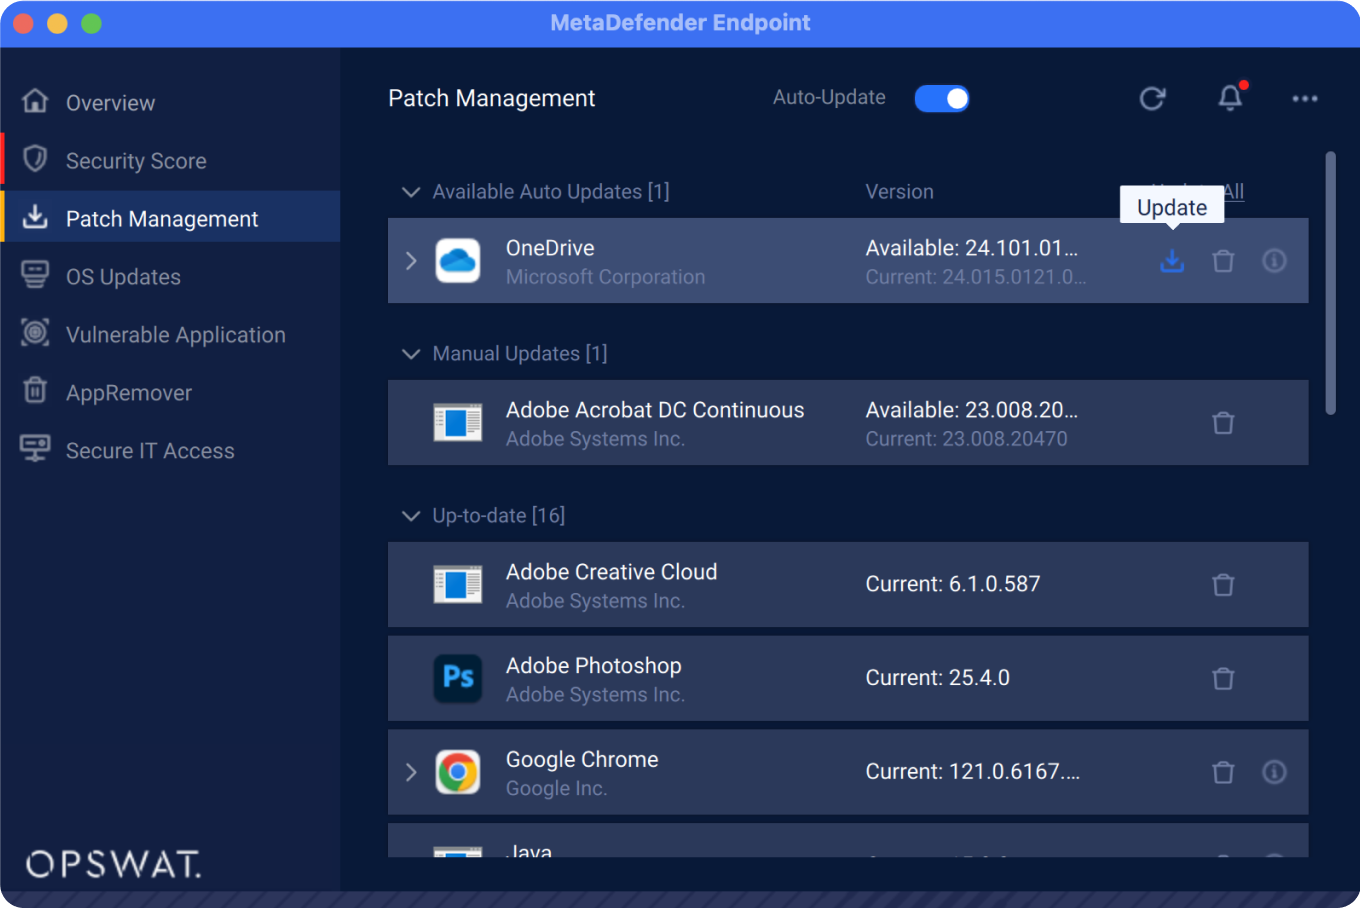Collapse the Available Auto Updates section
Image resolution: width=1360 pixels, height=908 pixels.
click(x=411, y=192)
